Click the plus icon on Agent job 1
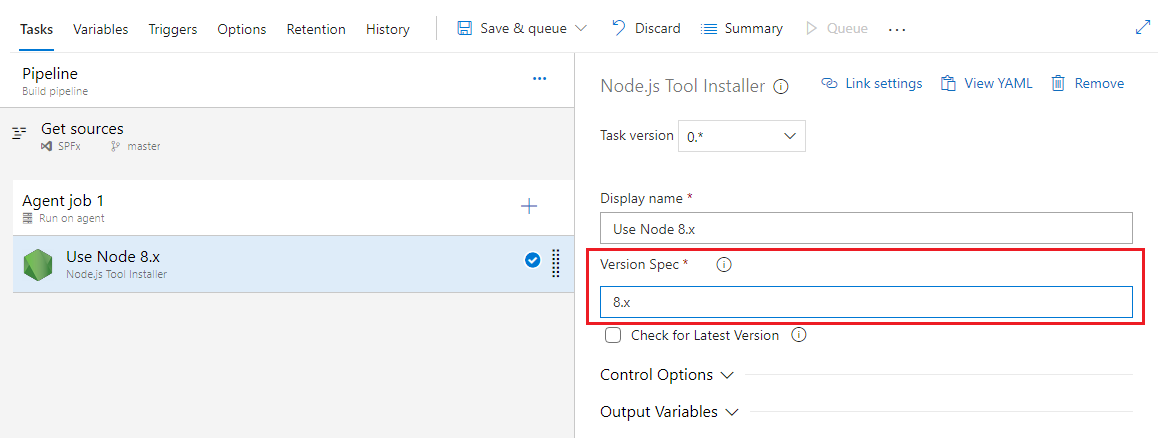The height and width of the screenshot is (438, 1164). coord(529,207)
